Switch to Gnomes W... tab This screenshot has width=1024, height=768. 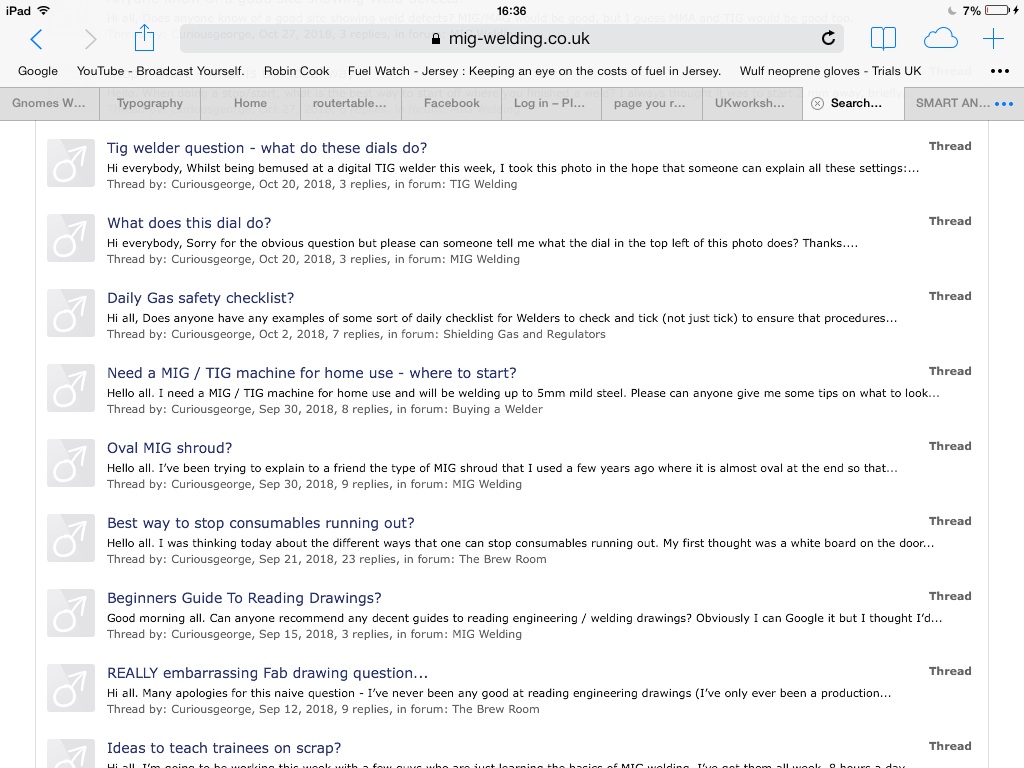[49, 103]
